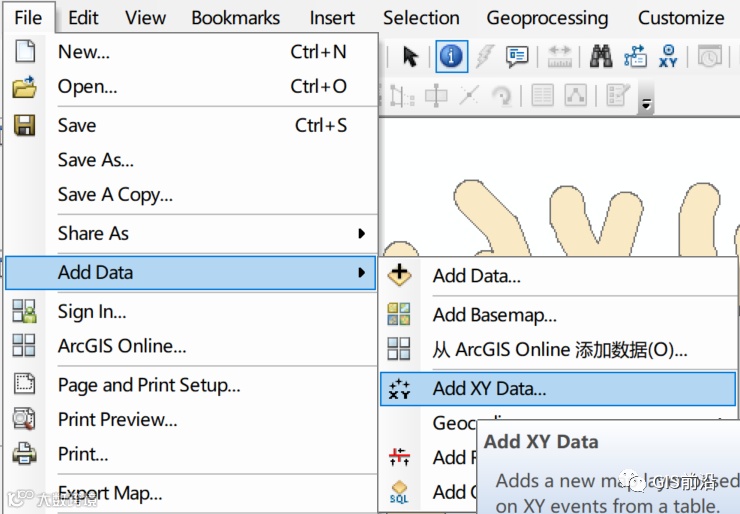Open the Geoprocessing menu
The height and width of the screenshot is (514, 740).
pos(547,17)
